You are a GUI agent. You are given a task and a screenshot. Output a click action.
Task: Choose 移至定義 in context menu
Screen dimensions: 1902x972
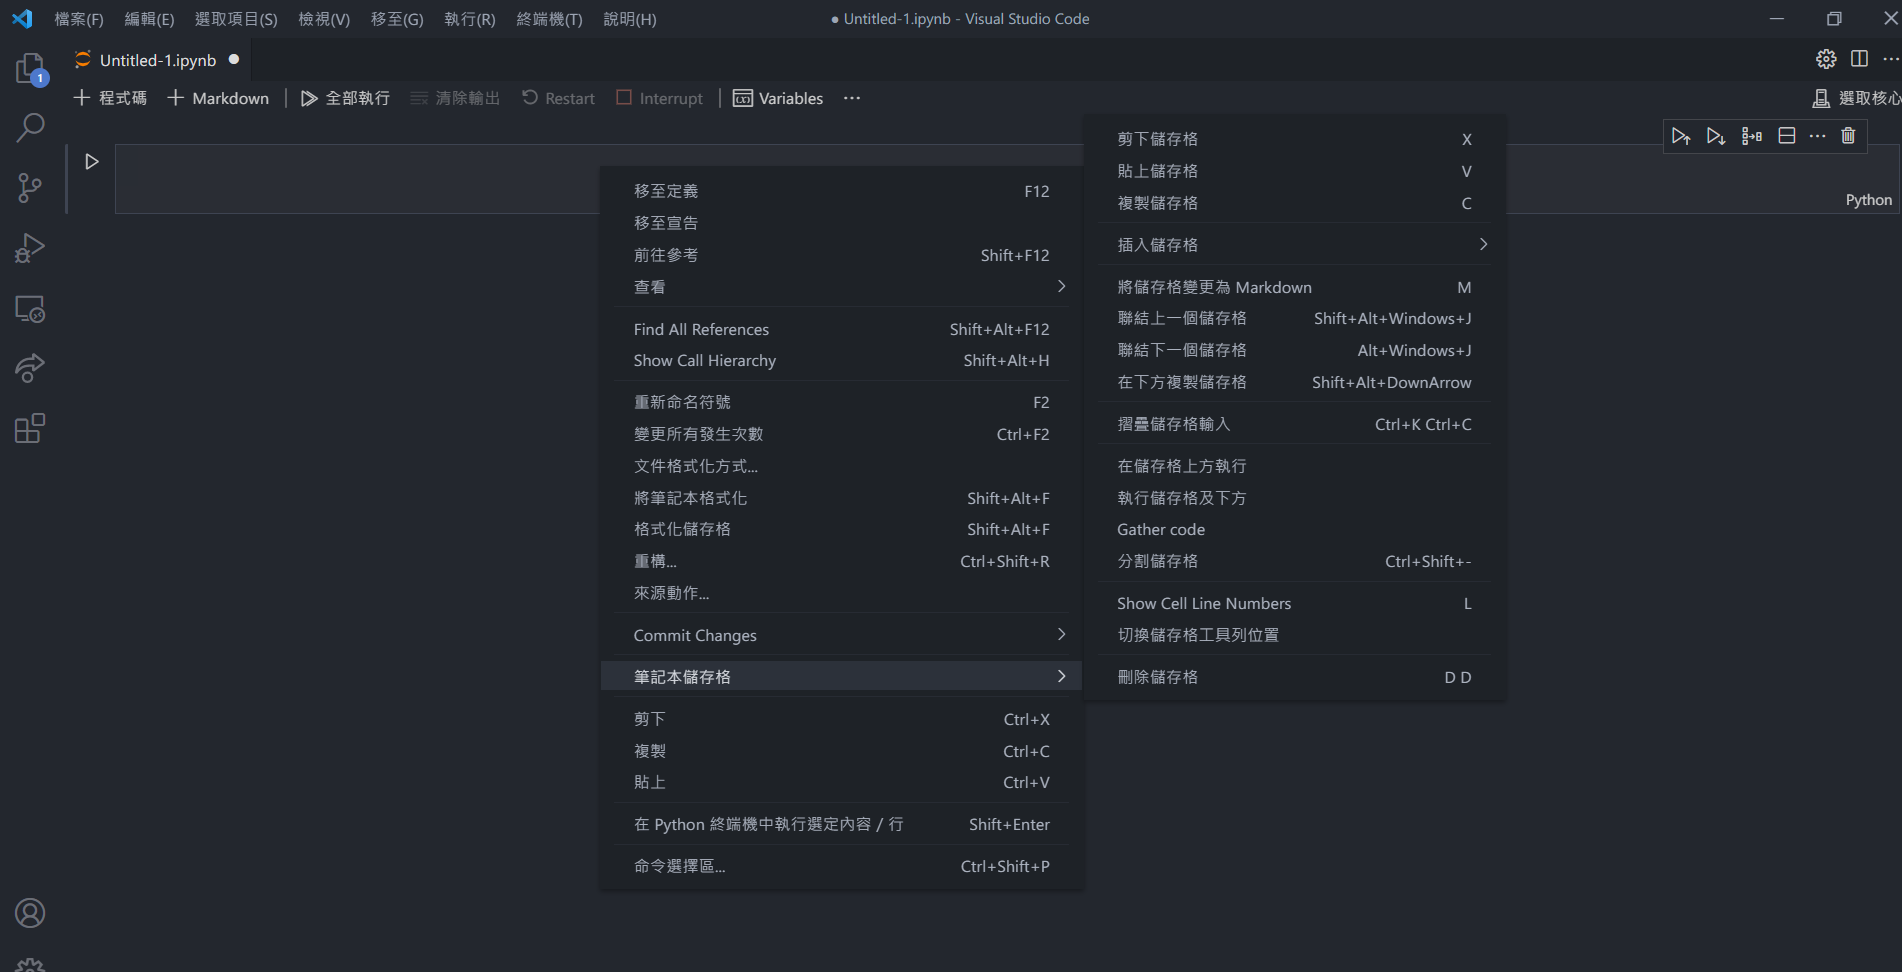click(842, 191)
